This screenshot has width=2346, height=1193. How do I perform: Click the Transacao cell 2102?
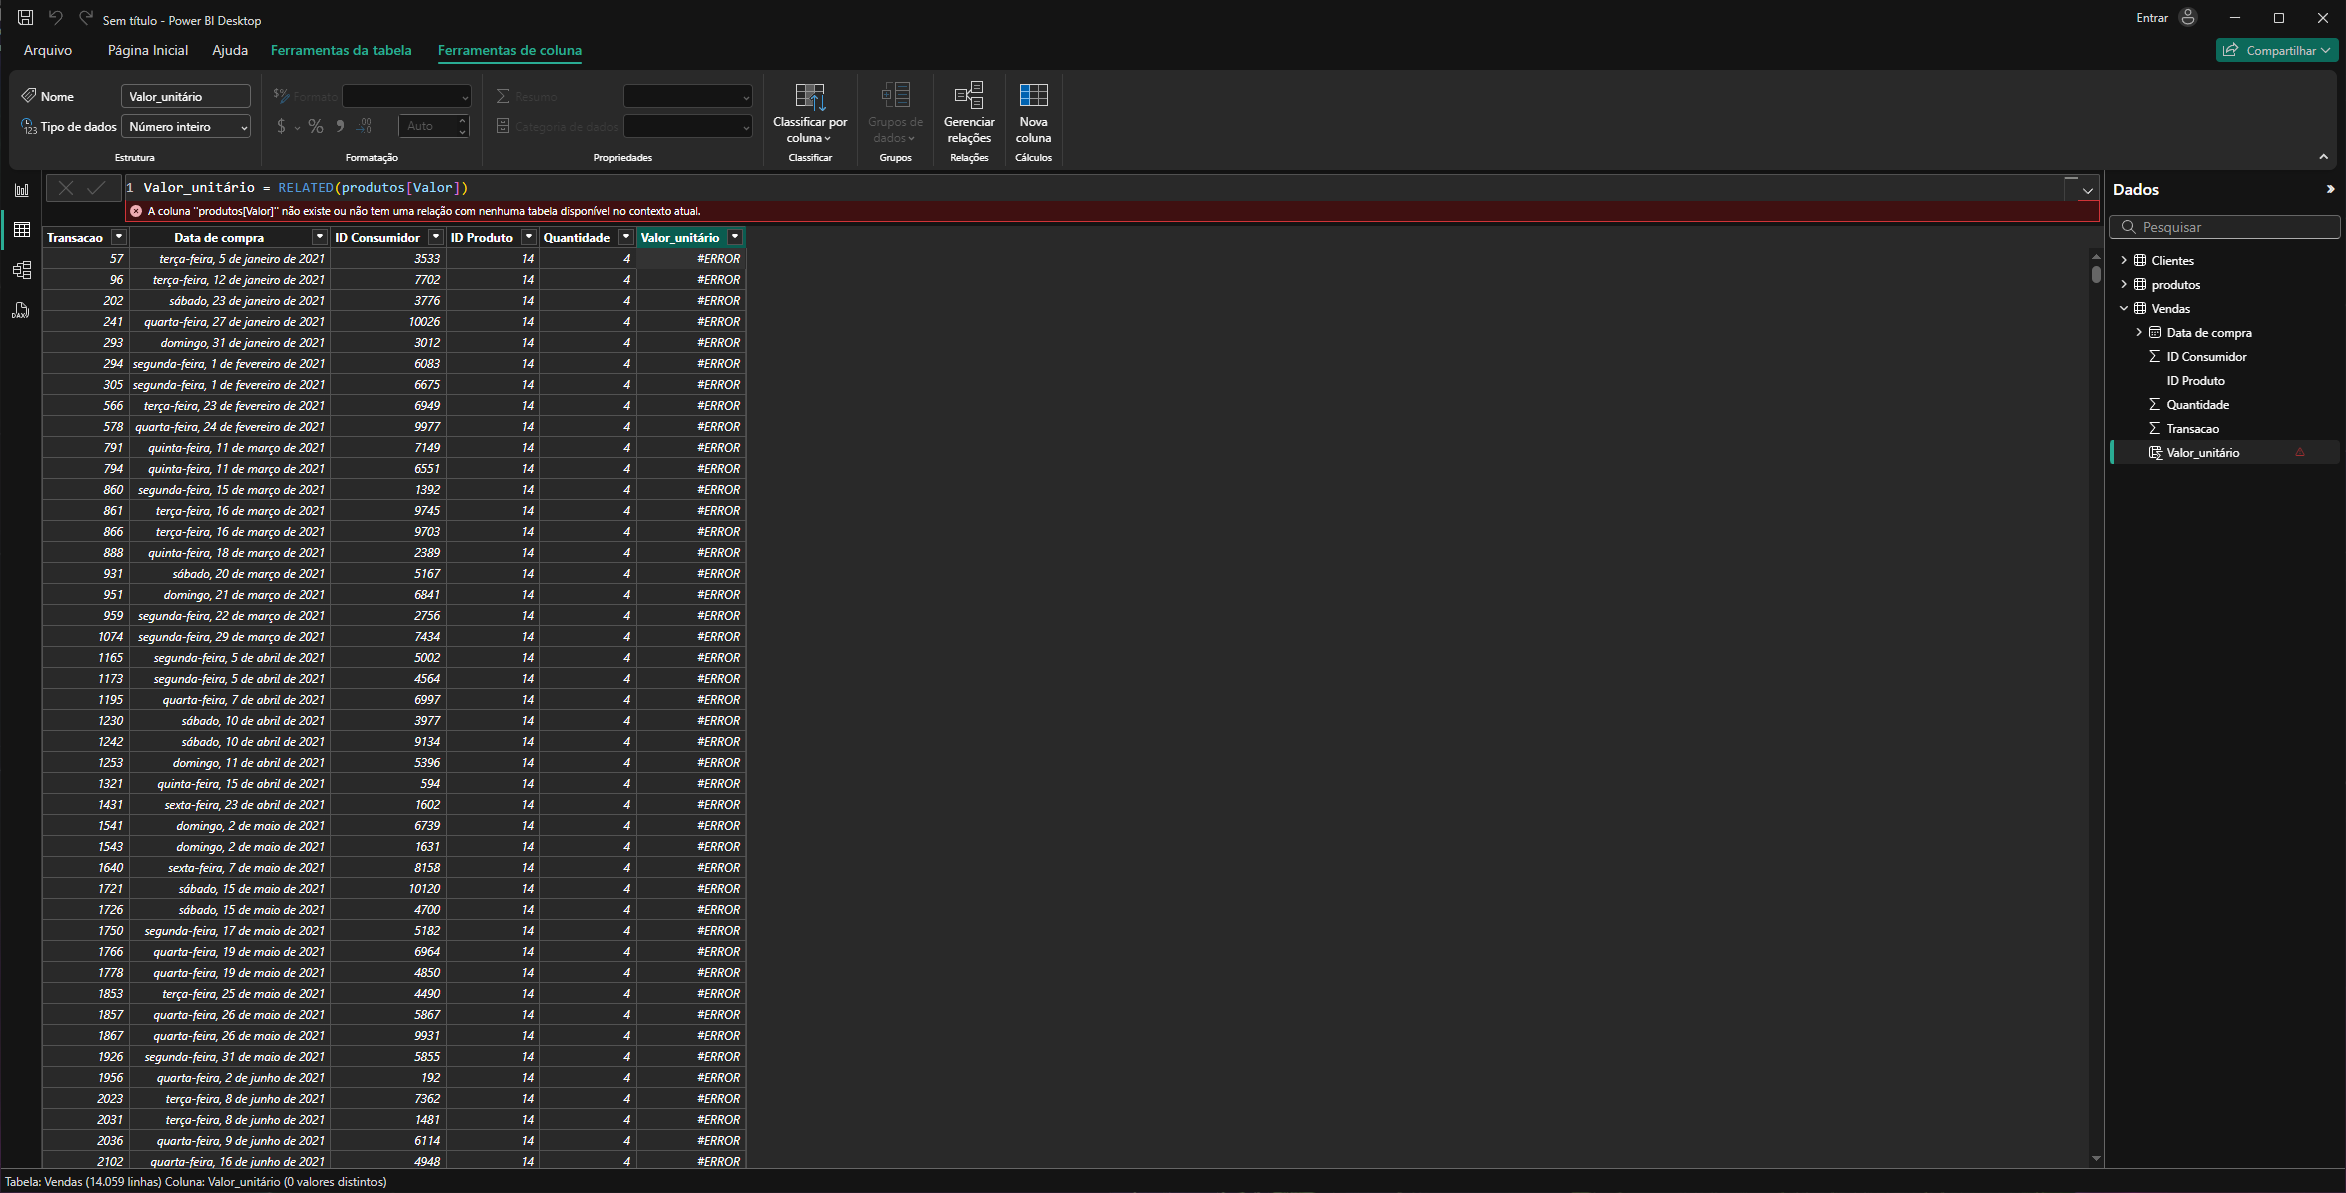[86, 1161]
